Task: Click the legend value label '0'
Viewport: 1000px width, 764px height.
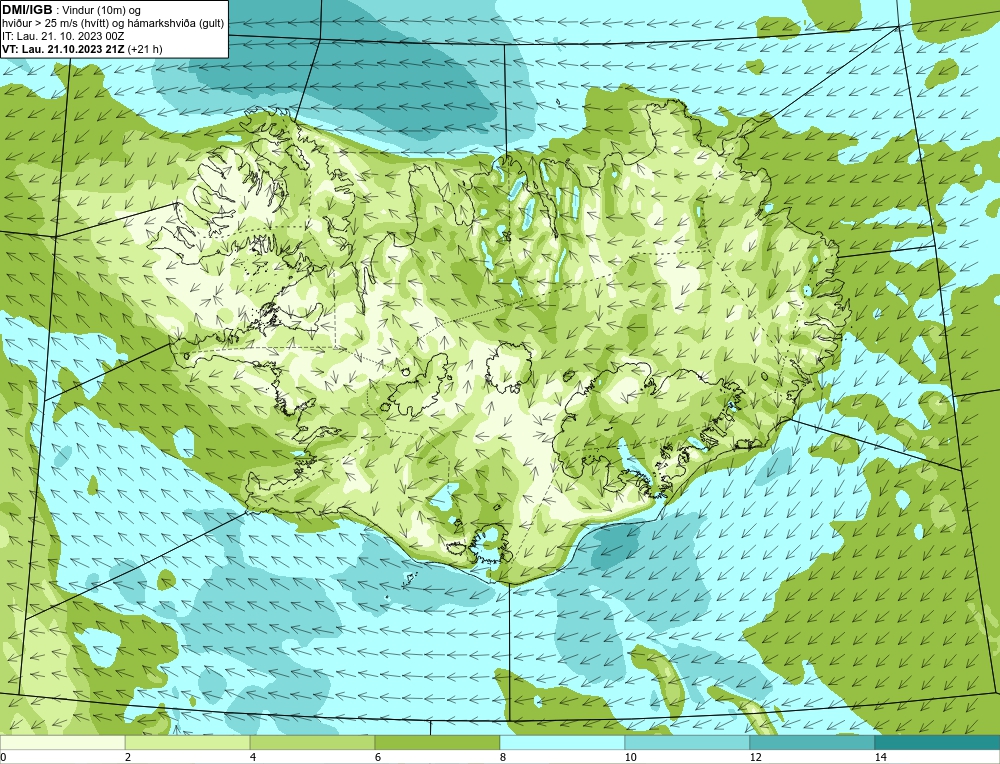Action: 4,758
